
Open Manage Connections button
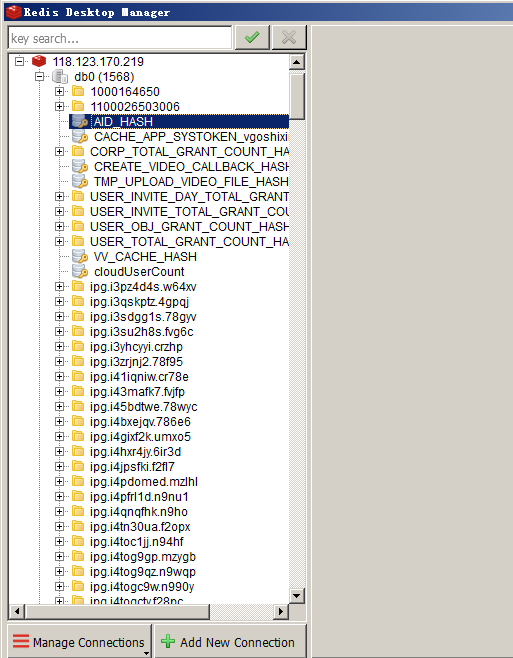pos(79,642)
